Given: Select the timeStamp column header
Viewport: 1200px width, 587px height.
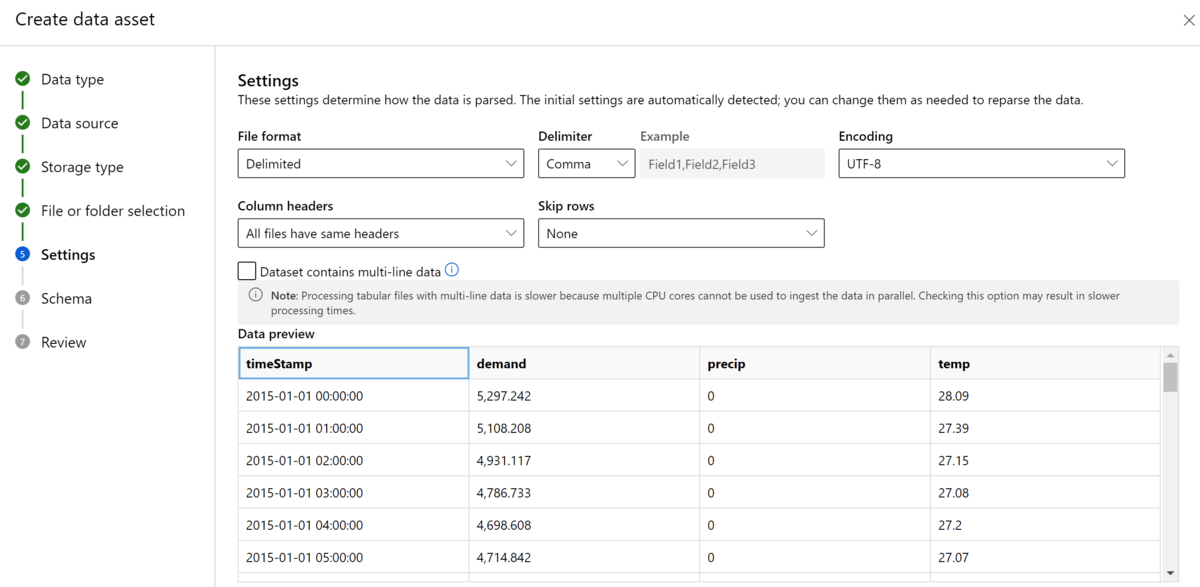Looking at the screenshot, I should pyautogui.click(x=353, y=364).
